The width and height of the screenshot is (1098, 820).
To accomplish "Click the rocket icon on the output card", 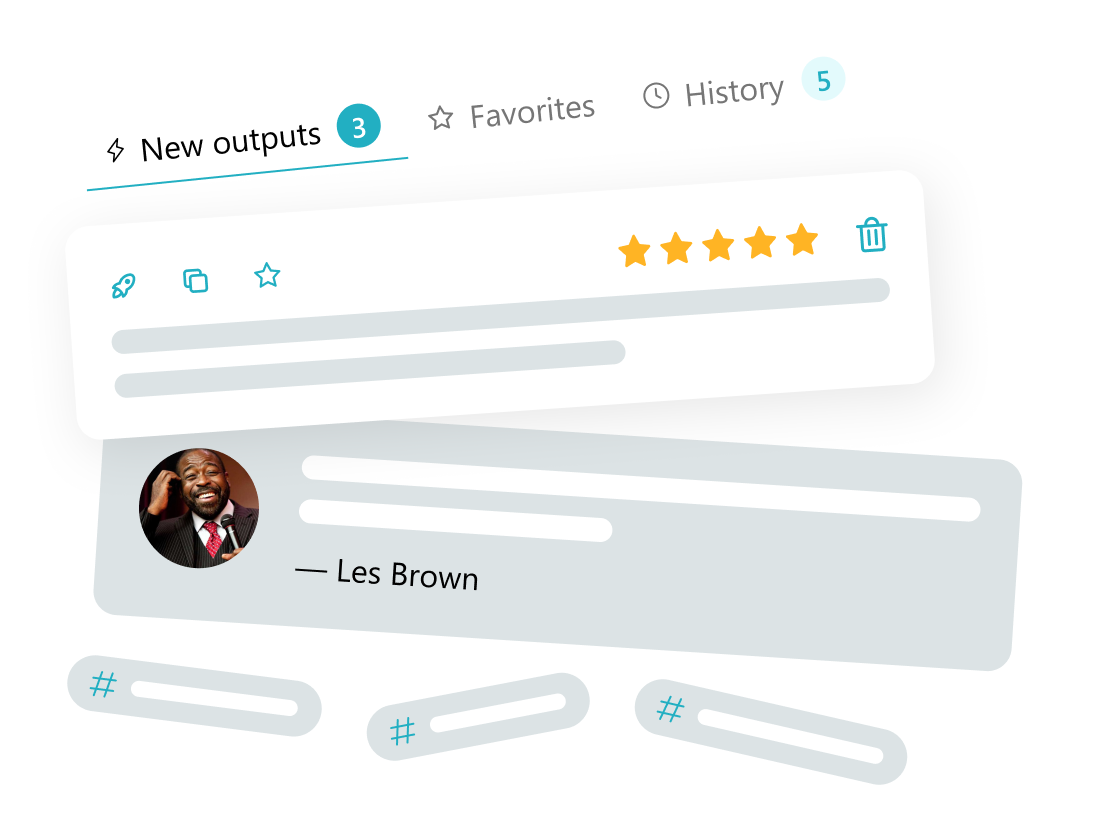I will click(123, 285).
